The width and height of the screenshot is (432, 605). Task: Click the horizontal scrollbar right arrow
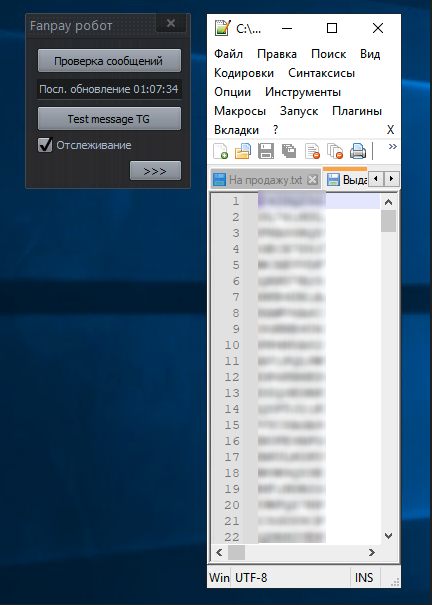[372, 553]
